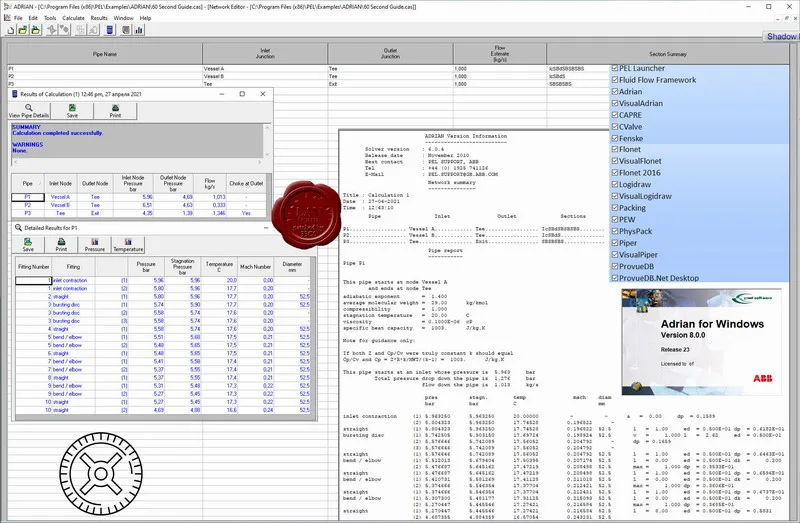The image size is (800, 523).
Task: Toggle the VisualPiper checkbox
Action: click(x=615, y=255)
